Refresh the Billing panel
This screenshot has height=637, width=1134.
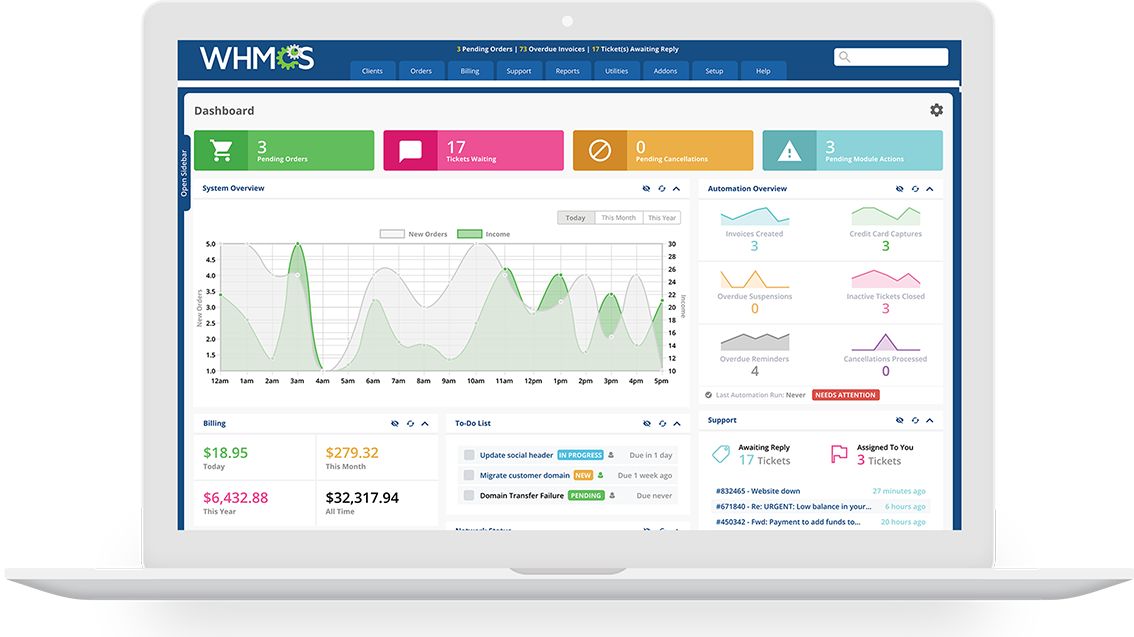pyautogui.click(x=410, y=424)
